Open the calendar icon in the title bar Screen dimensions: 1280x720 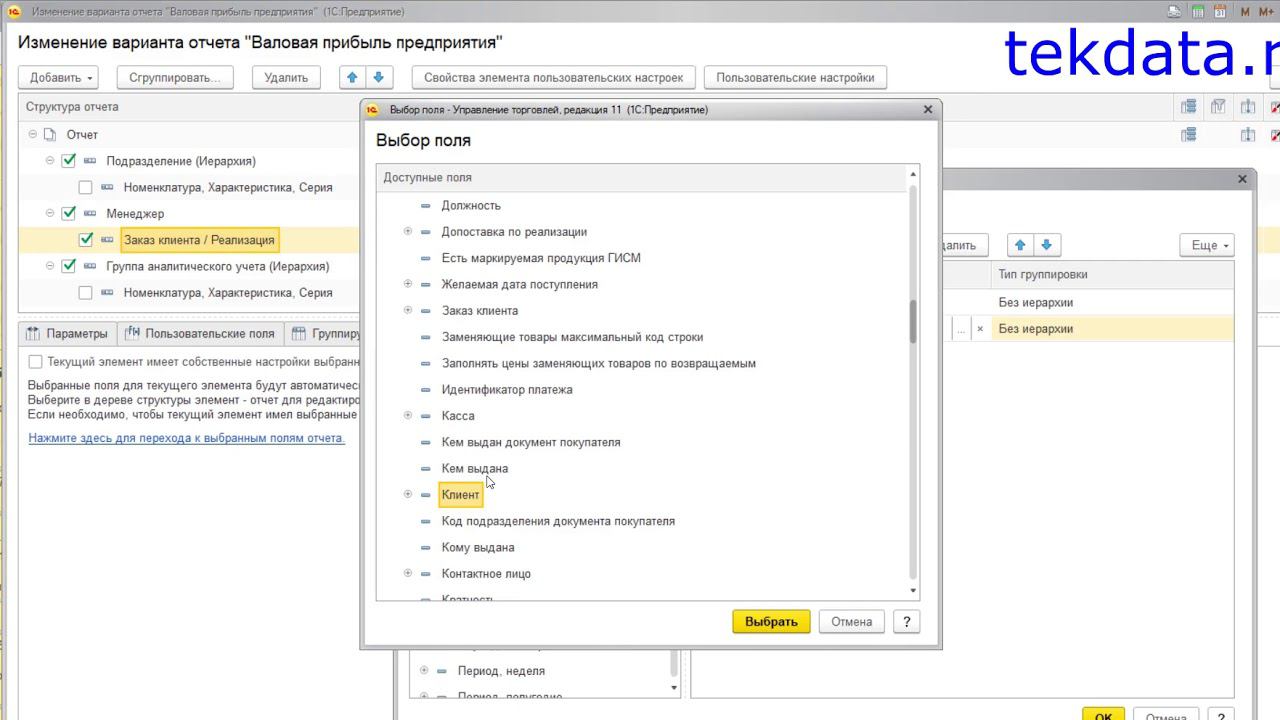click(1219, 12)
